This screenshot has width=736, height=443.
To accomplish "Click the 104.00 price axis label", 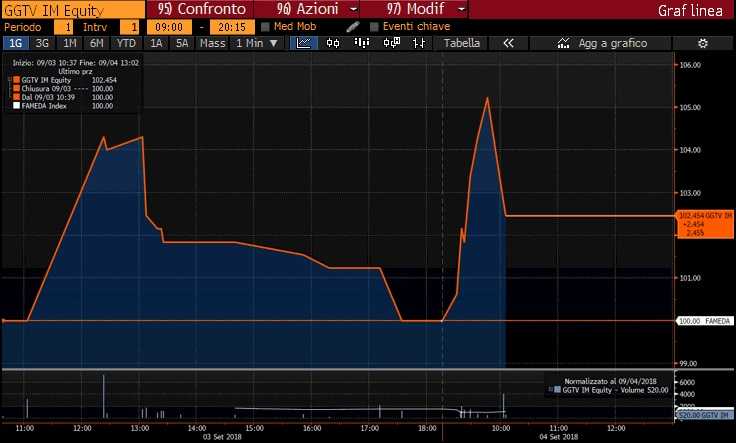I will point(690,150).
